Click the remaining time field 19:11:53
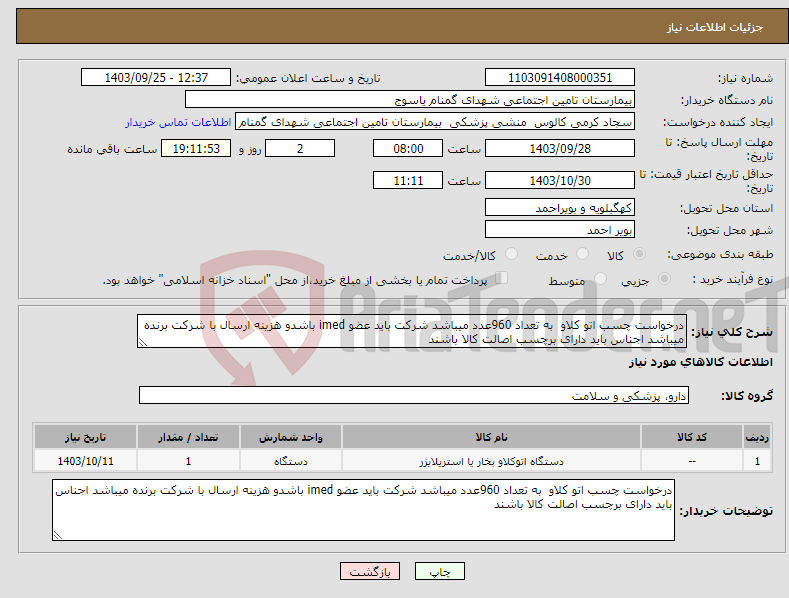This screenshot has width=789, height=598. (196, 148)
